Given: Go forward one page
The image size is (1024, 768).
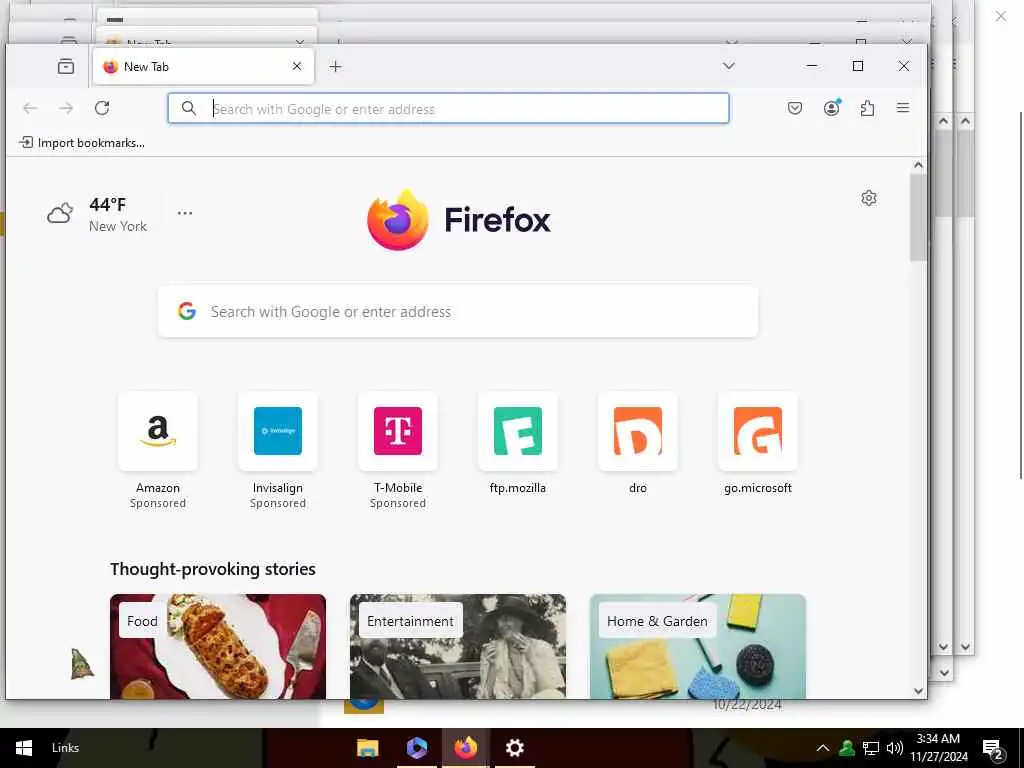Looking at the screenshot, I should [x=66, y=108].
